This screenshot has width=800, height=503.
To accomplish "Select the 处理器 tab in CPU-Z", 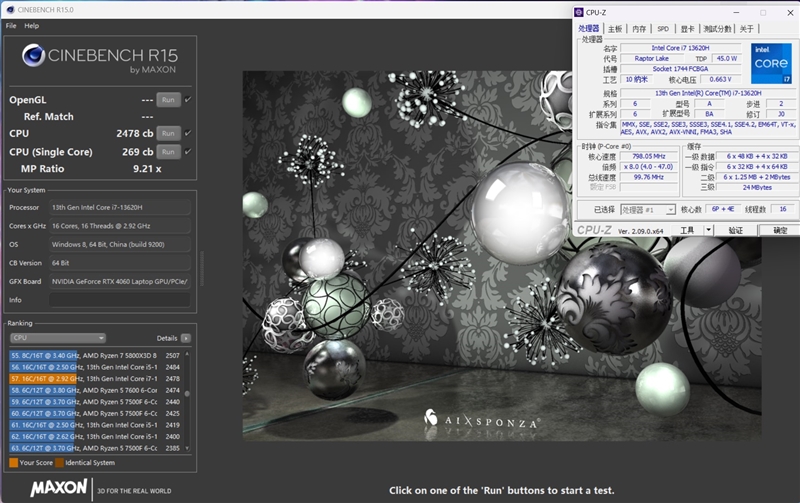I will pos(588,29).
